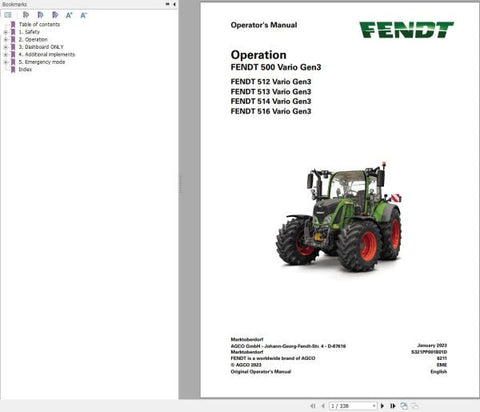Click the second bookmark flag icon in toolbar

(40, 15)
